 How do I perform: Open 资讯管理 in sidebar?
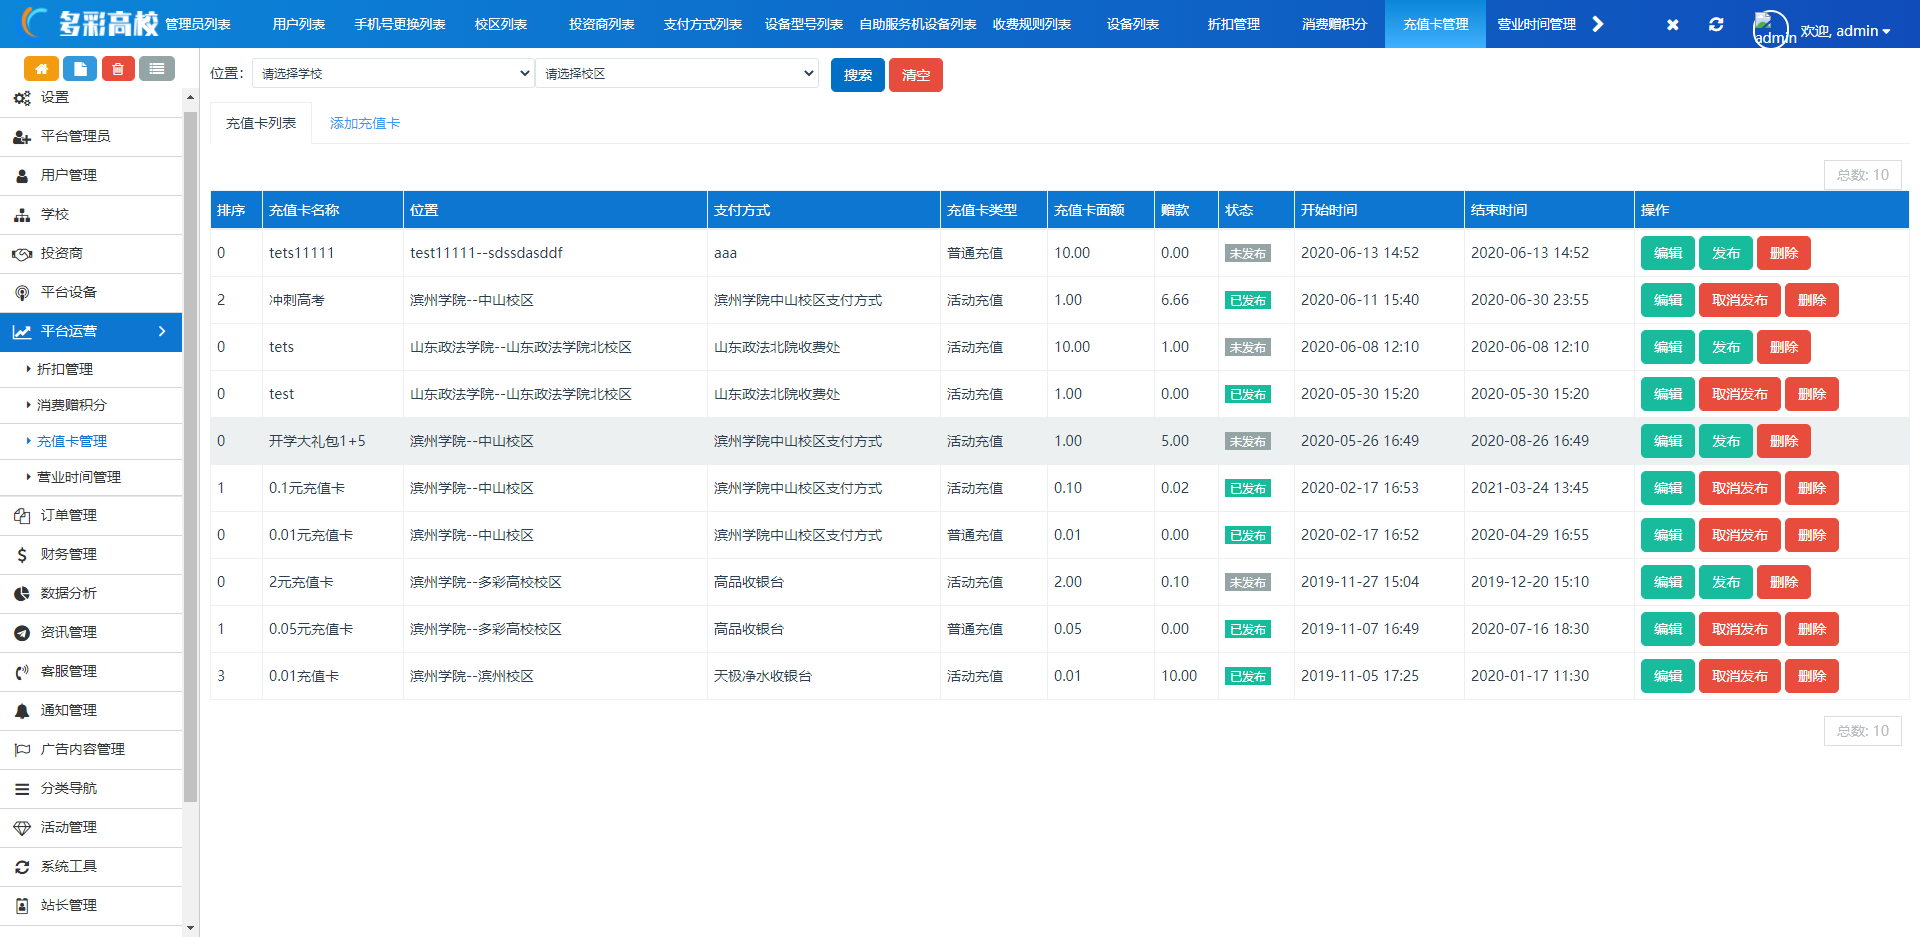coord(91,632)
